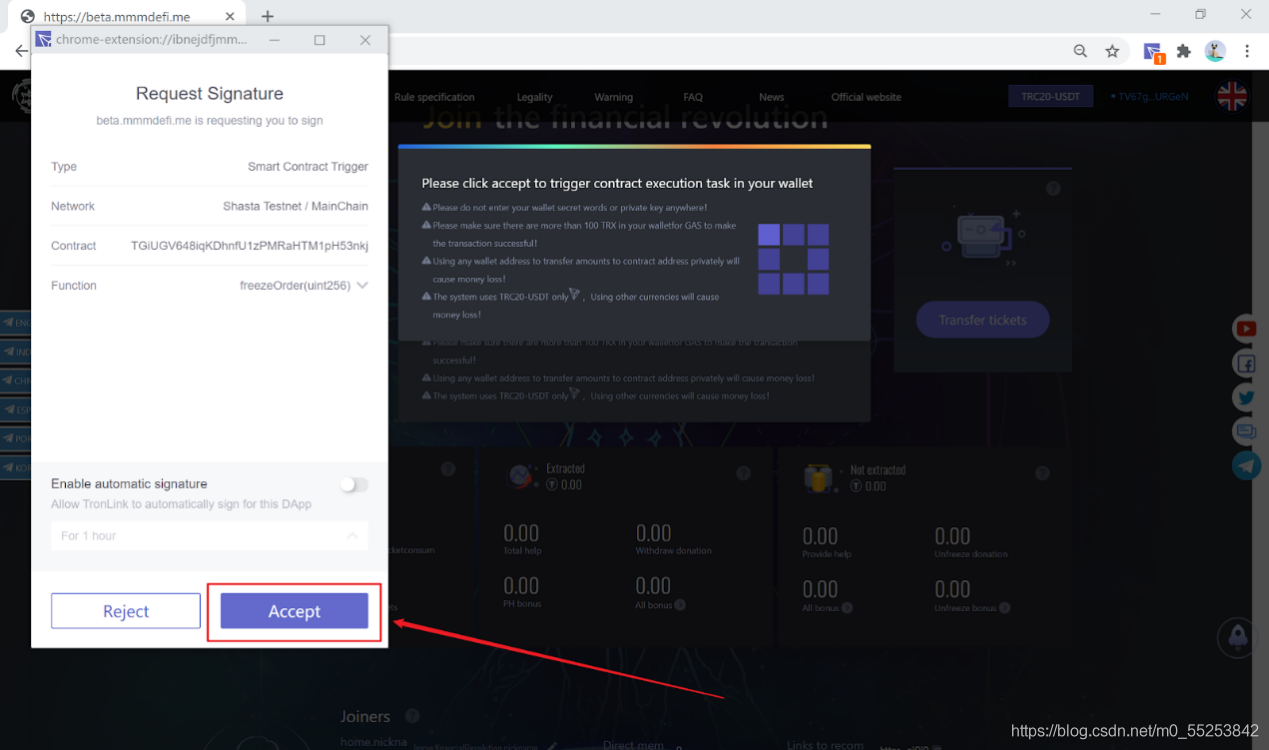Image resolution: width=1269 pixels, height=750 pixels.
Task: Bookmark this page with the star icon
Action: click(x=1112, y=51)
